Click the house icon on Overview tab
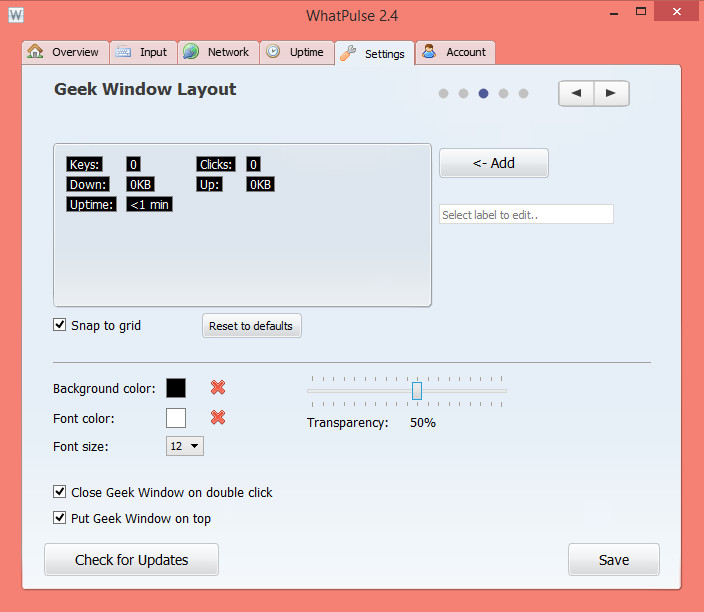This screenshot has width=704, height=612. coord(35,51)
